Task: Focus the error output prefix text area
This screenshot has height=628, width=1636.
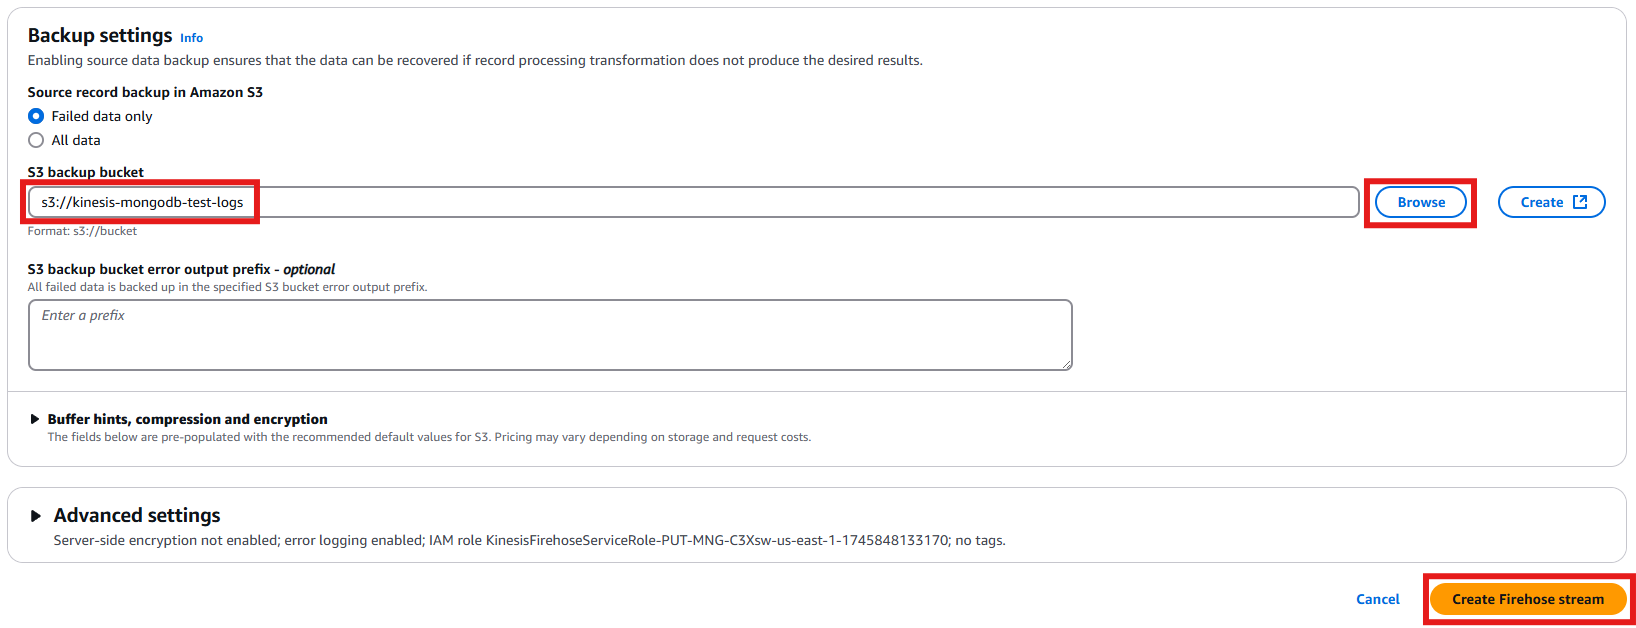Action: click(x=550, y=335)
